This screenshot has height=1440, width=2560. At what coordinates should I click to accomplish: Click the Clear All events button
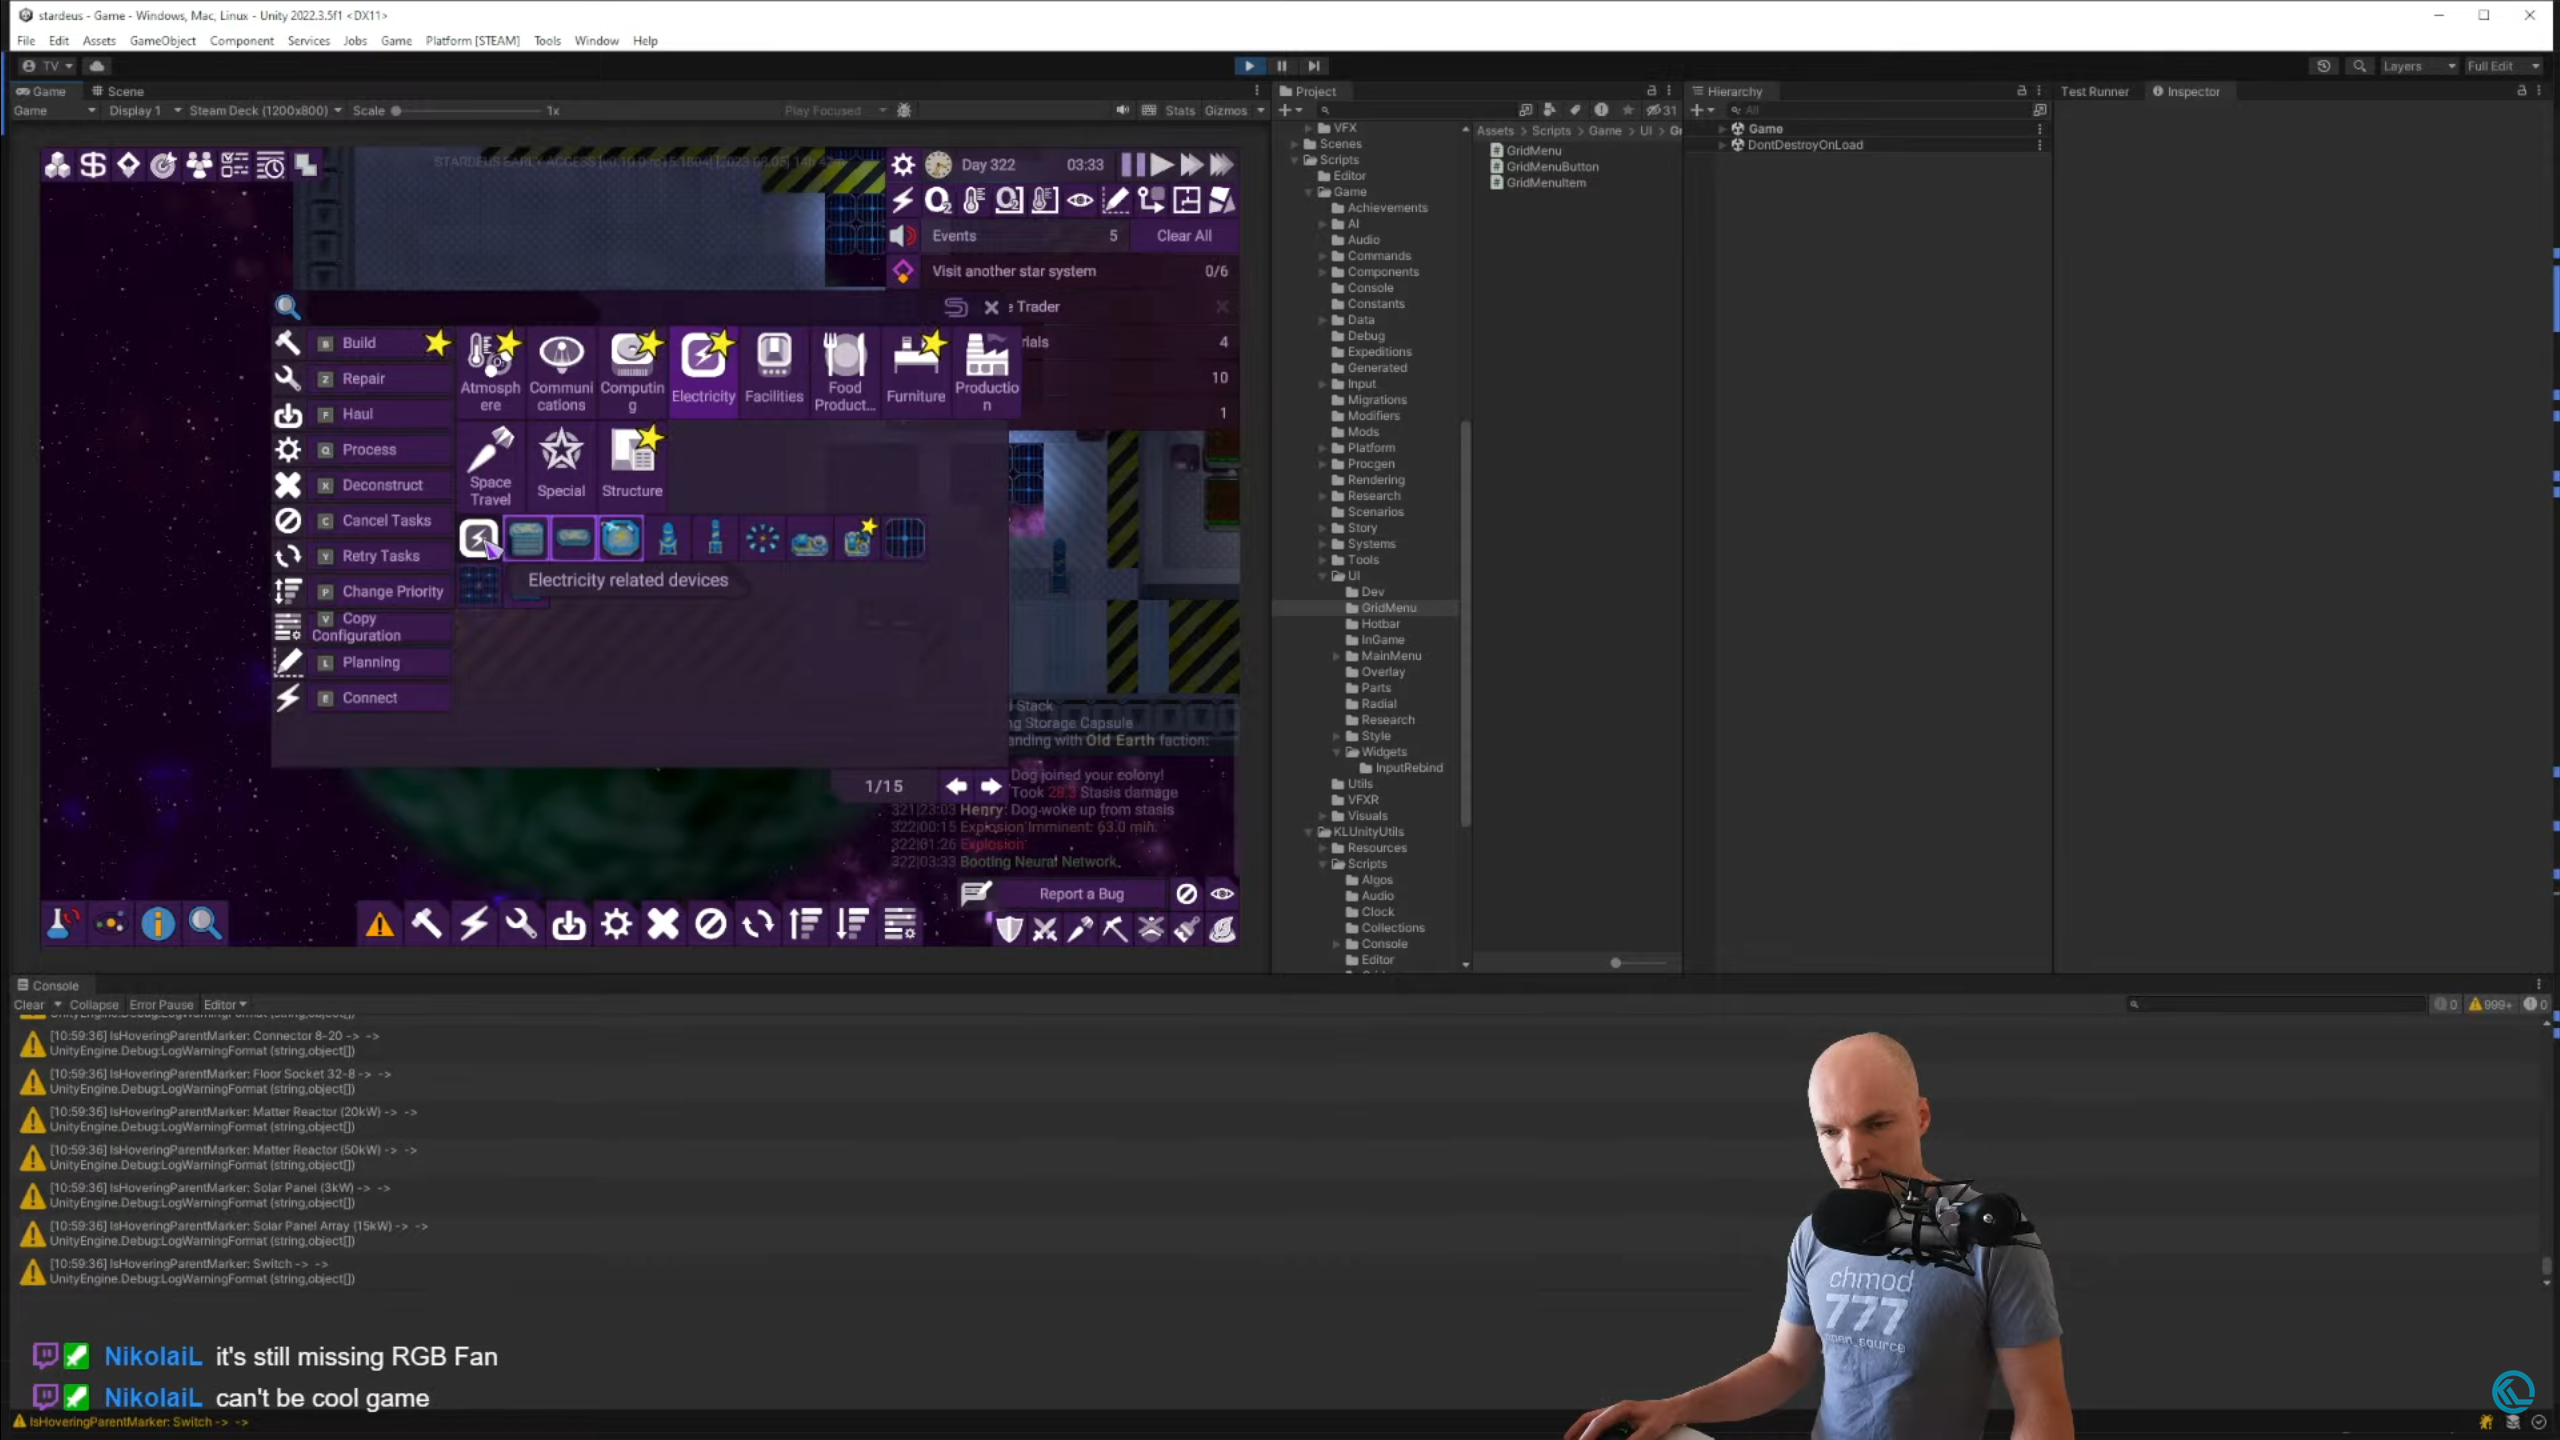(1184, 236)
